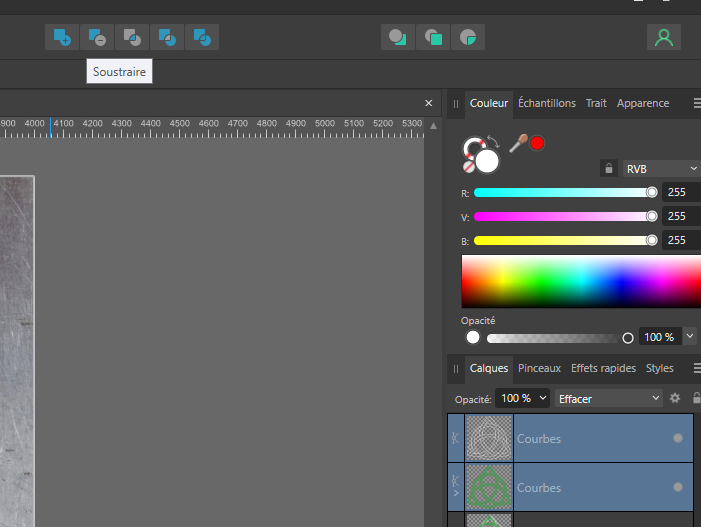Expand the second Courbes layer group
701x527 pixels.
(456, 494)
